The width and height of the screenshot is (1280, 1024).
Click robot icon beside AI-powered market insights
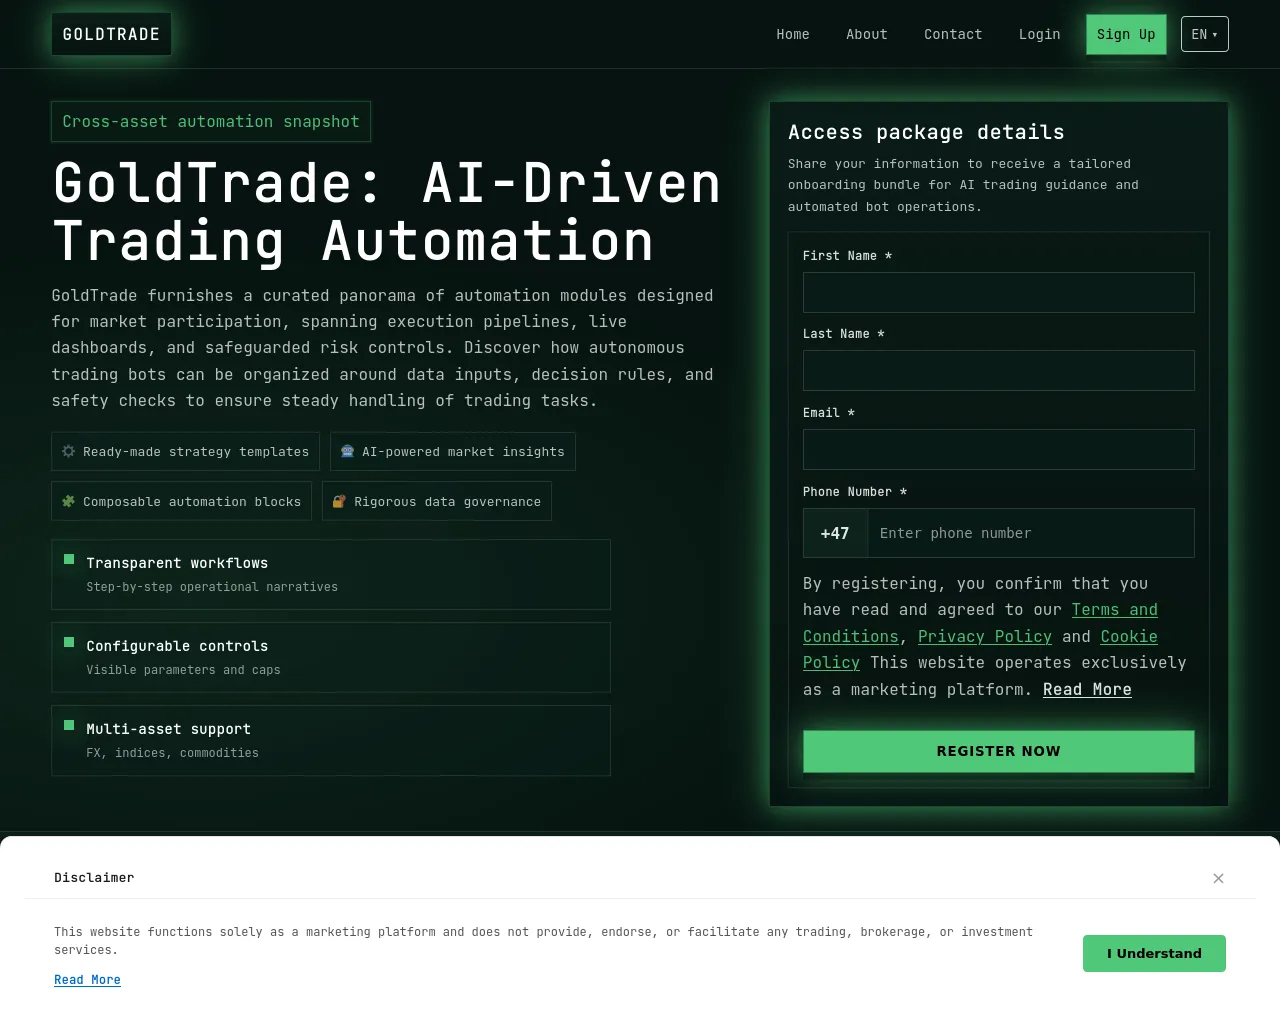348,451
